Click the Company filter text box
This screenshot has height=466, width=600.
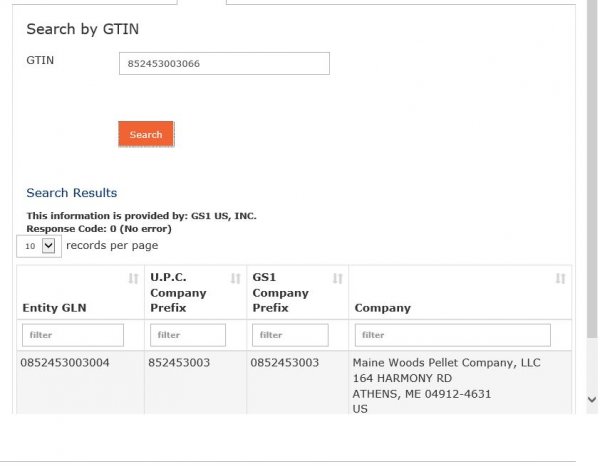pyautogui.click(x=452, y=335)
